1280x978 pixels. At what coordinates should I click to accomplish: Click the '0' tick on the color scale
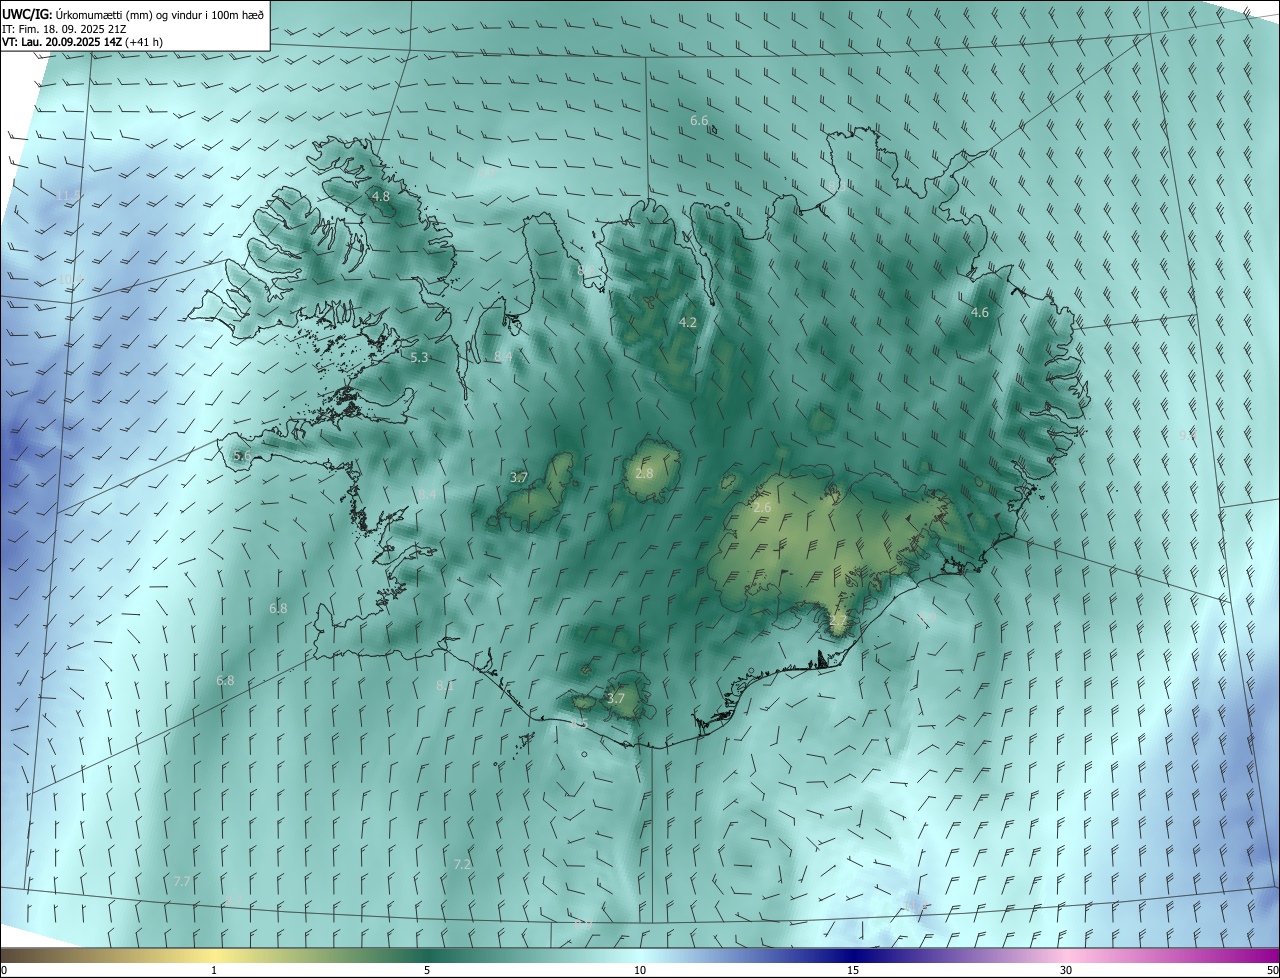3,971
